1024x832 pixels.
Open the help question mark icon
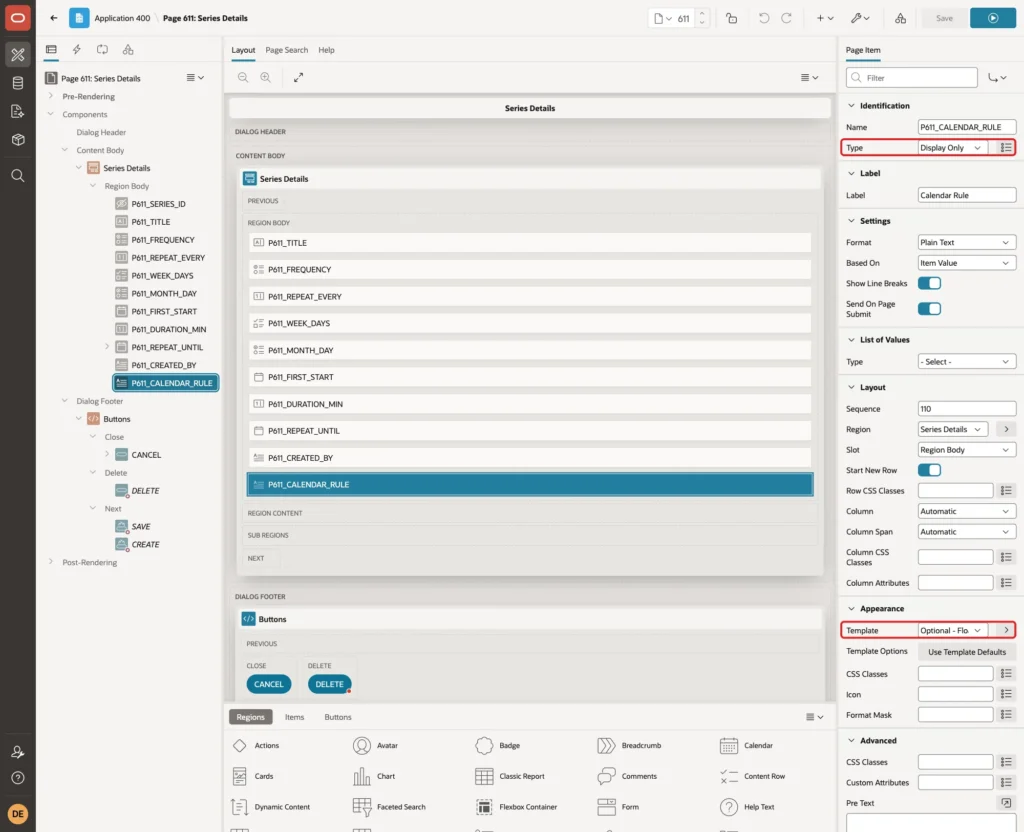(18, 778)
